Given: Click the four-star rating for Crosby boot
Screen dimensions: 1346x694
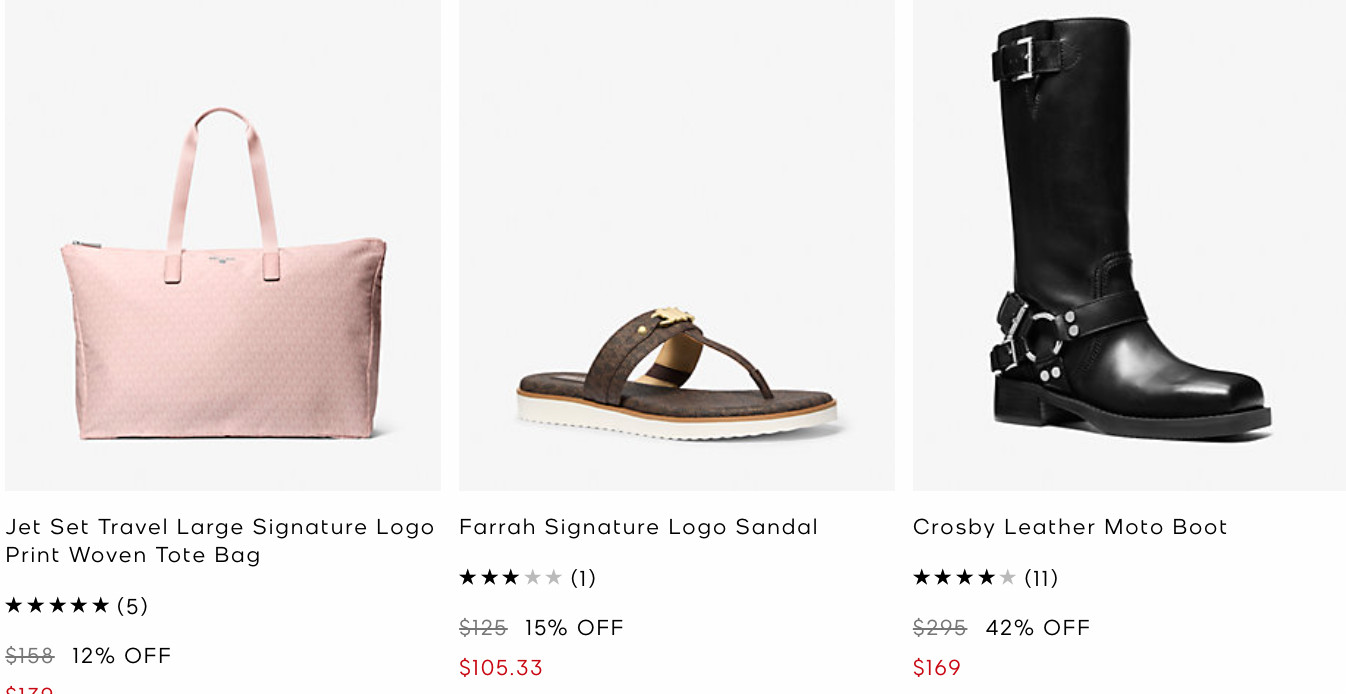Looking at the screenshot, I should (x=964, y=578).
